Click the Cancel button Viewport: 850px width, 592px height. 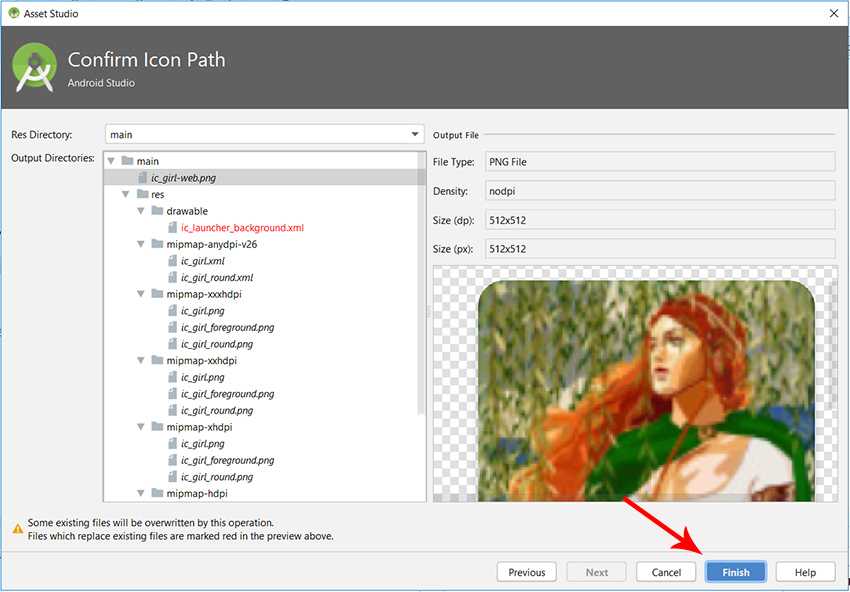pos(666,572)
